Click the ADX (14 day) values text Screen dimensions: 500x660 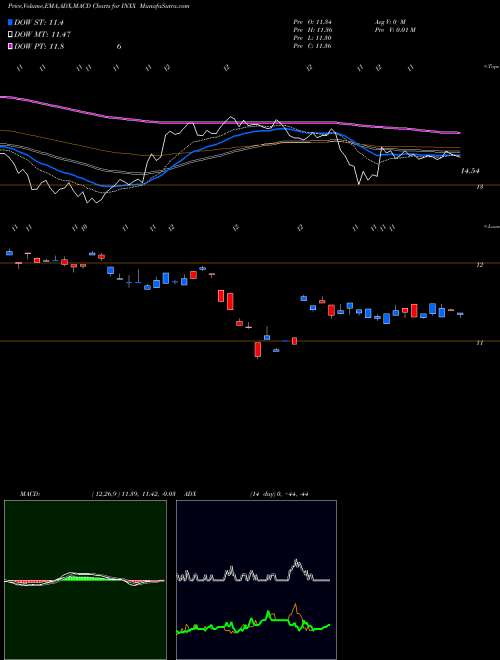279,493
